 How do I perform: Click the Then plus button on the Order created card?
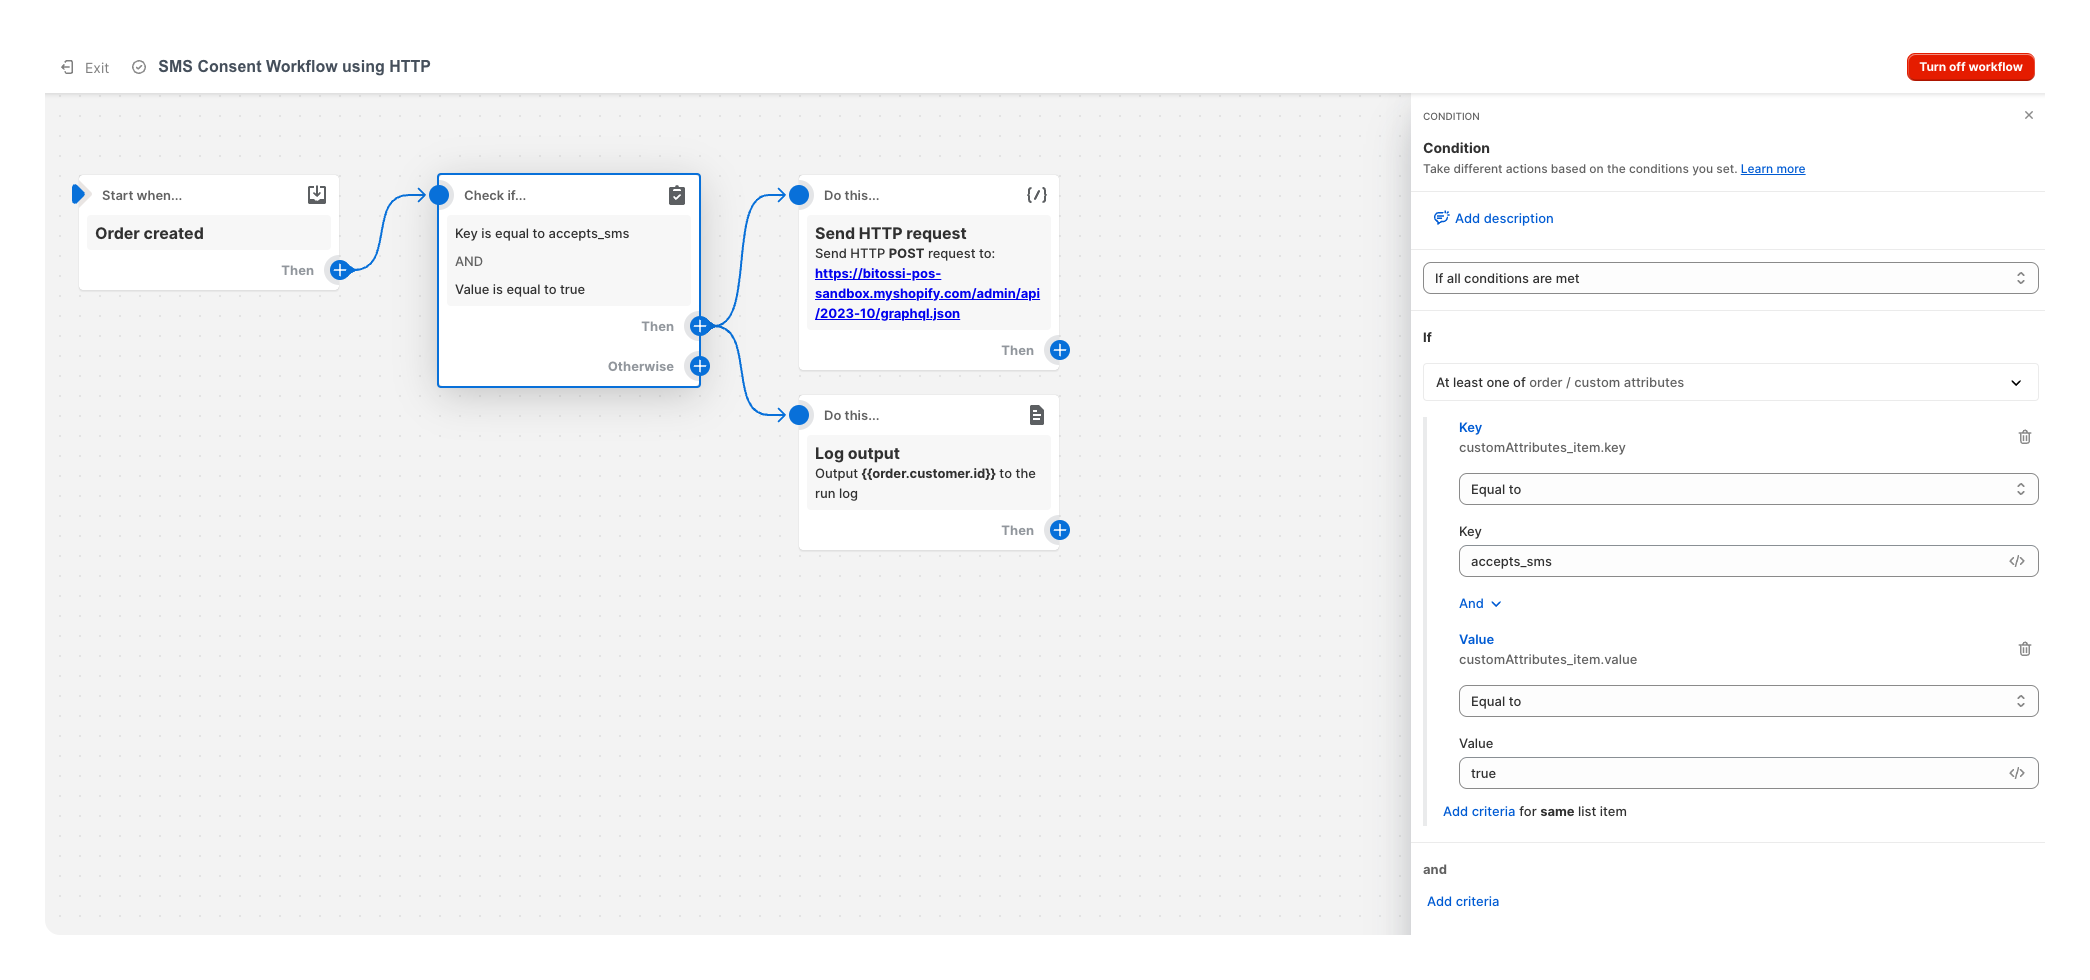339,269
